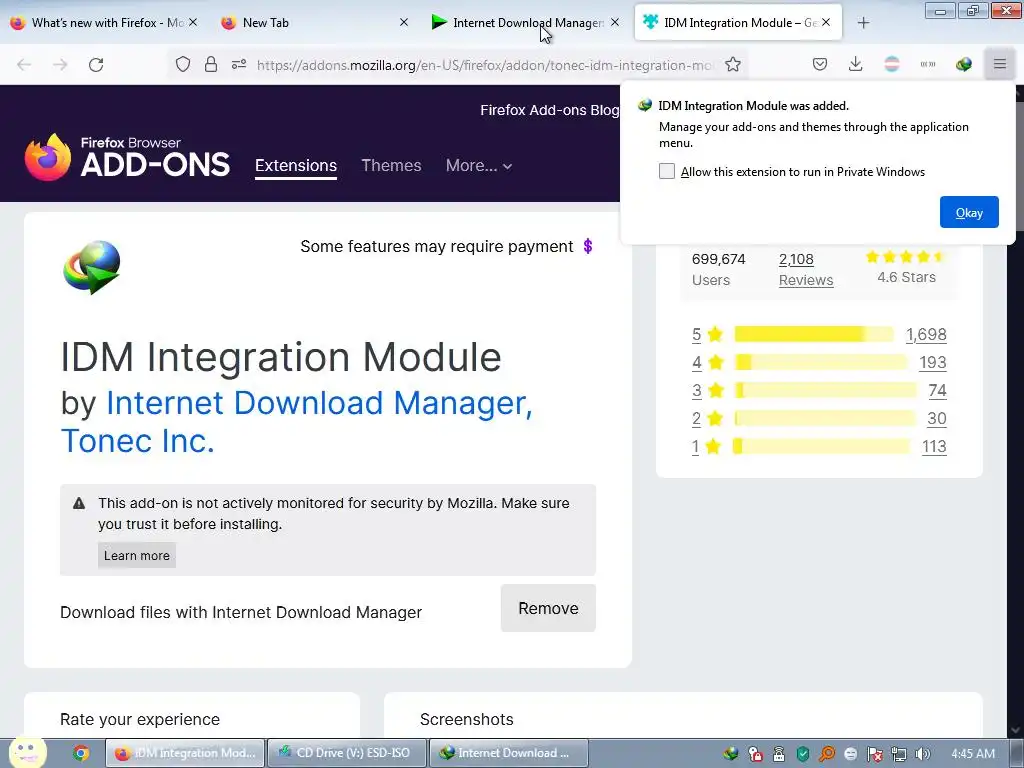The image size is (1024, 768).
Task: Click the IDM extension icon in the toolbar
Action: (963, 64)
